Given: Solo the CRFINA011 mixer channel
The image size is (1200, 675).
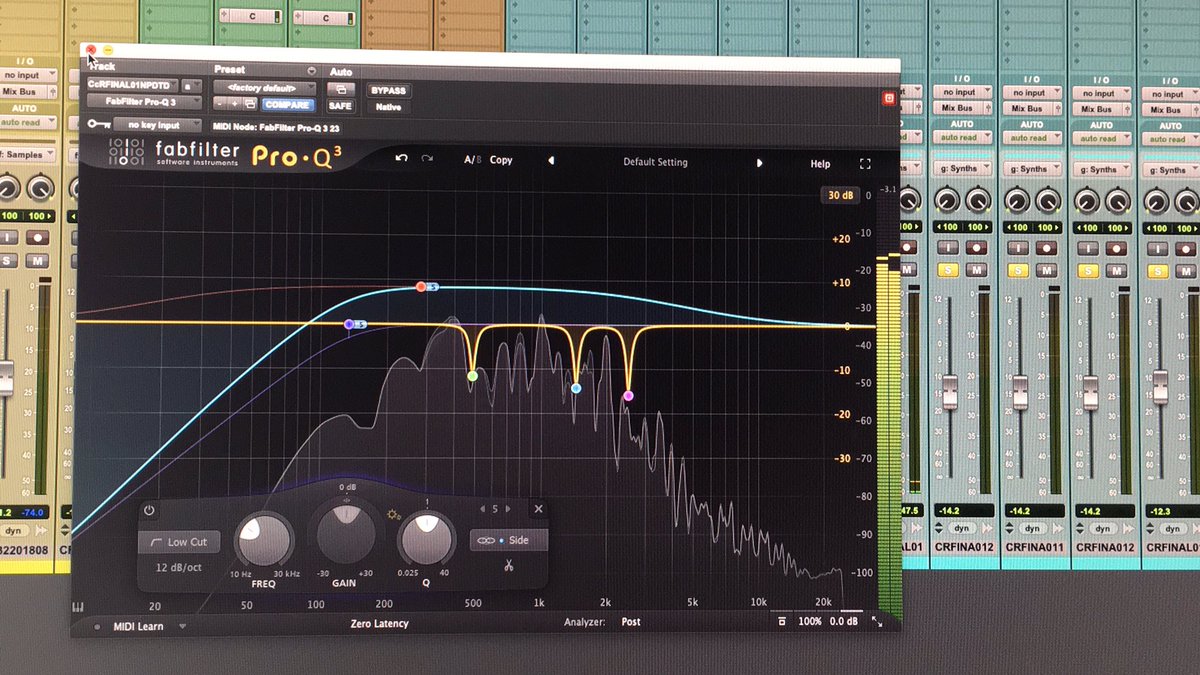Looking at the screenshot, I should point(1018,270).
